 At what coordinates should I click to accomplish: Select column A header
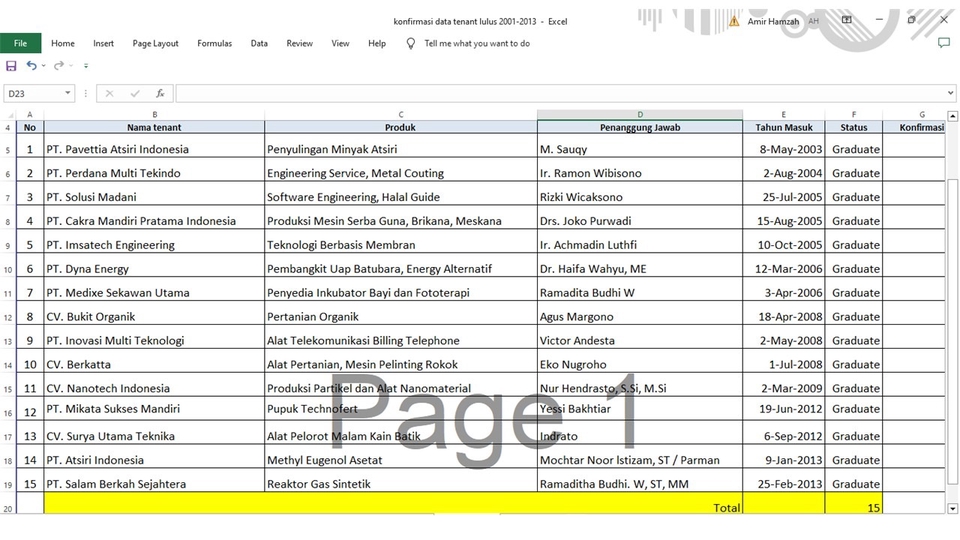(29, 114)
